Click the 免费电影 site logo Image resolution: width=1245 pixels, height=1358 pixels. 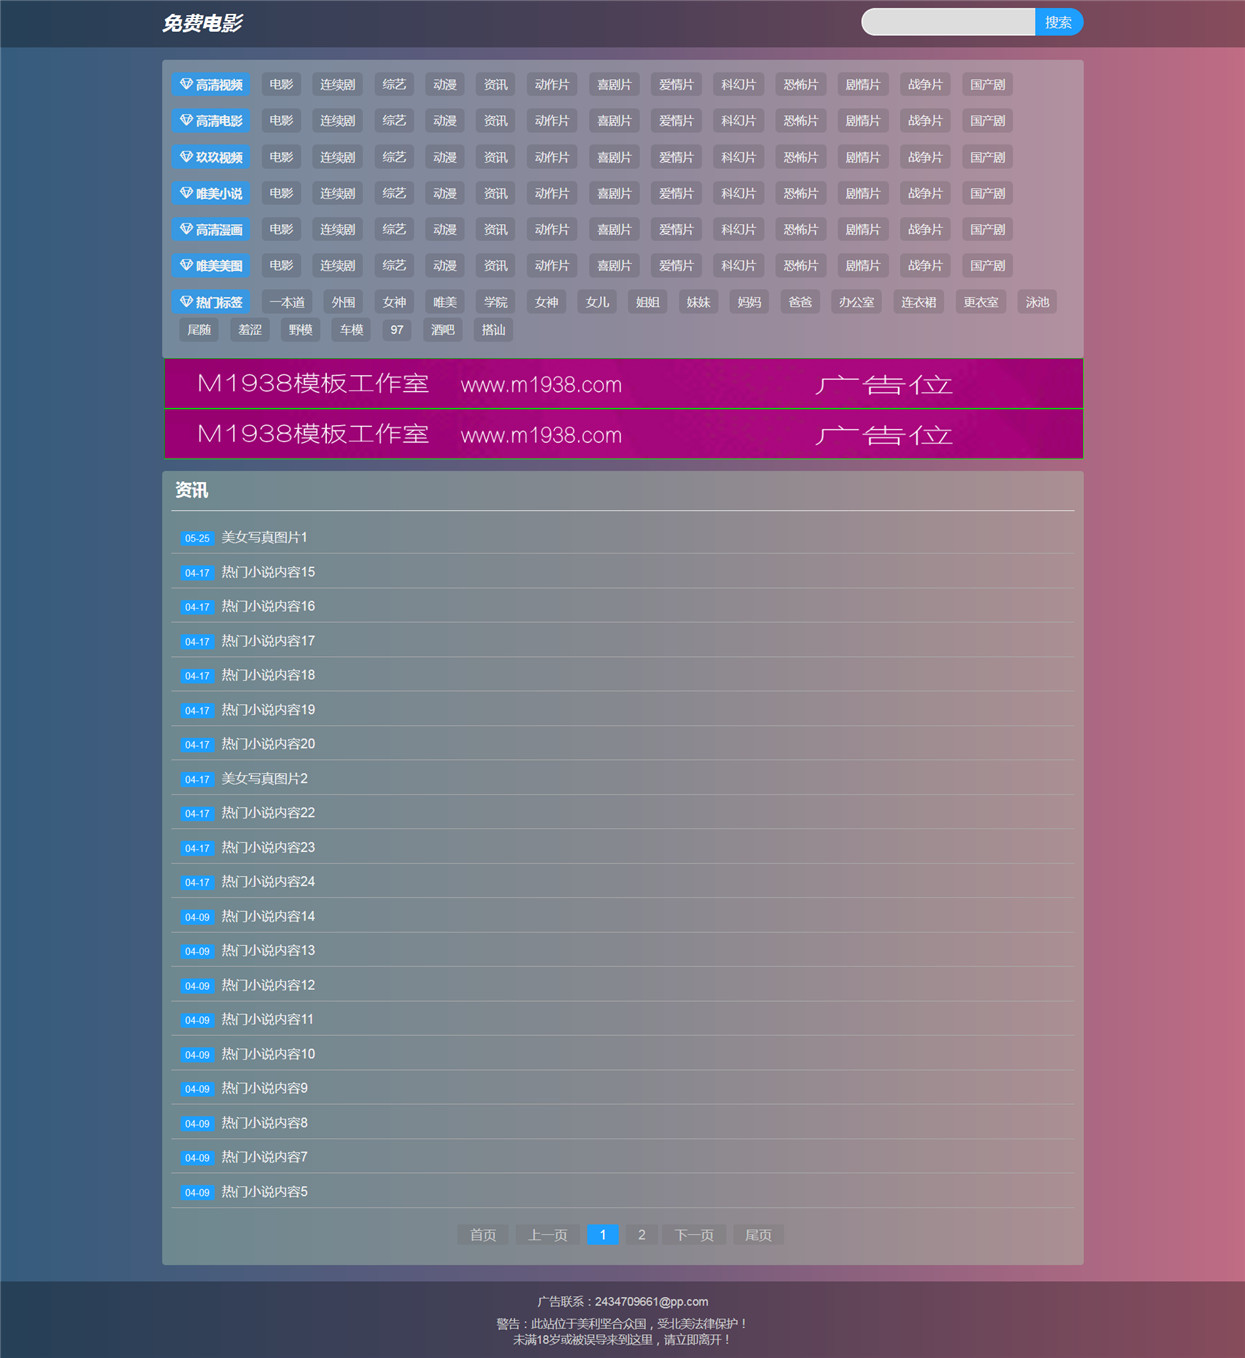pos(202,23)
